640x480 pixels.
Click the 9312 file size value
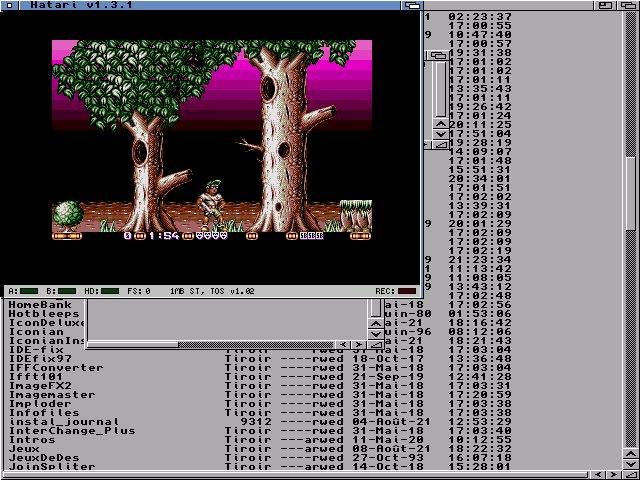[256, 422]
